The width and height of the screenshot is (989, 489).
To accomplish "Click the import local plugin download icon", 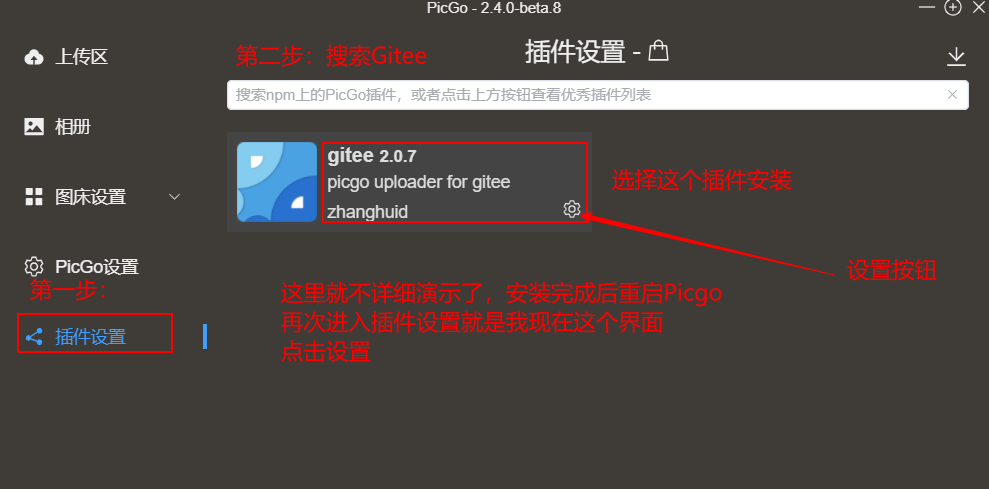I will [x=956, y=57].
